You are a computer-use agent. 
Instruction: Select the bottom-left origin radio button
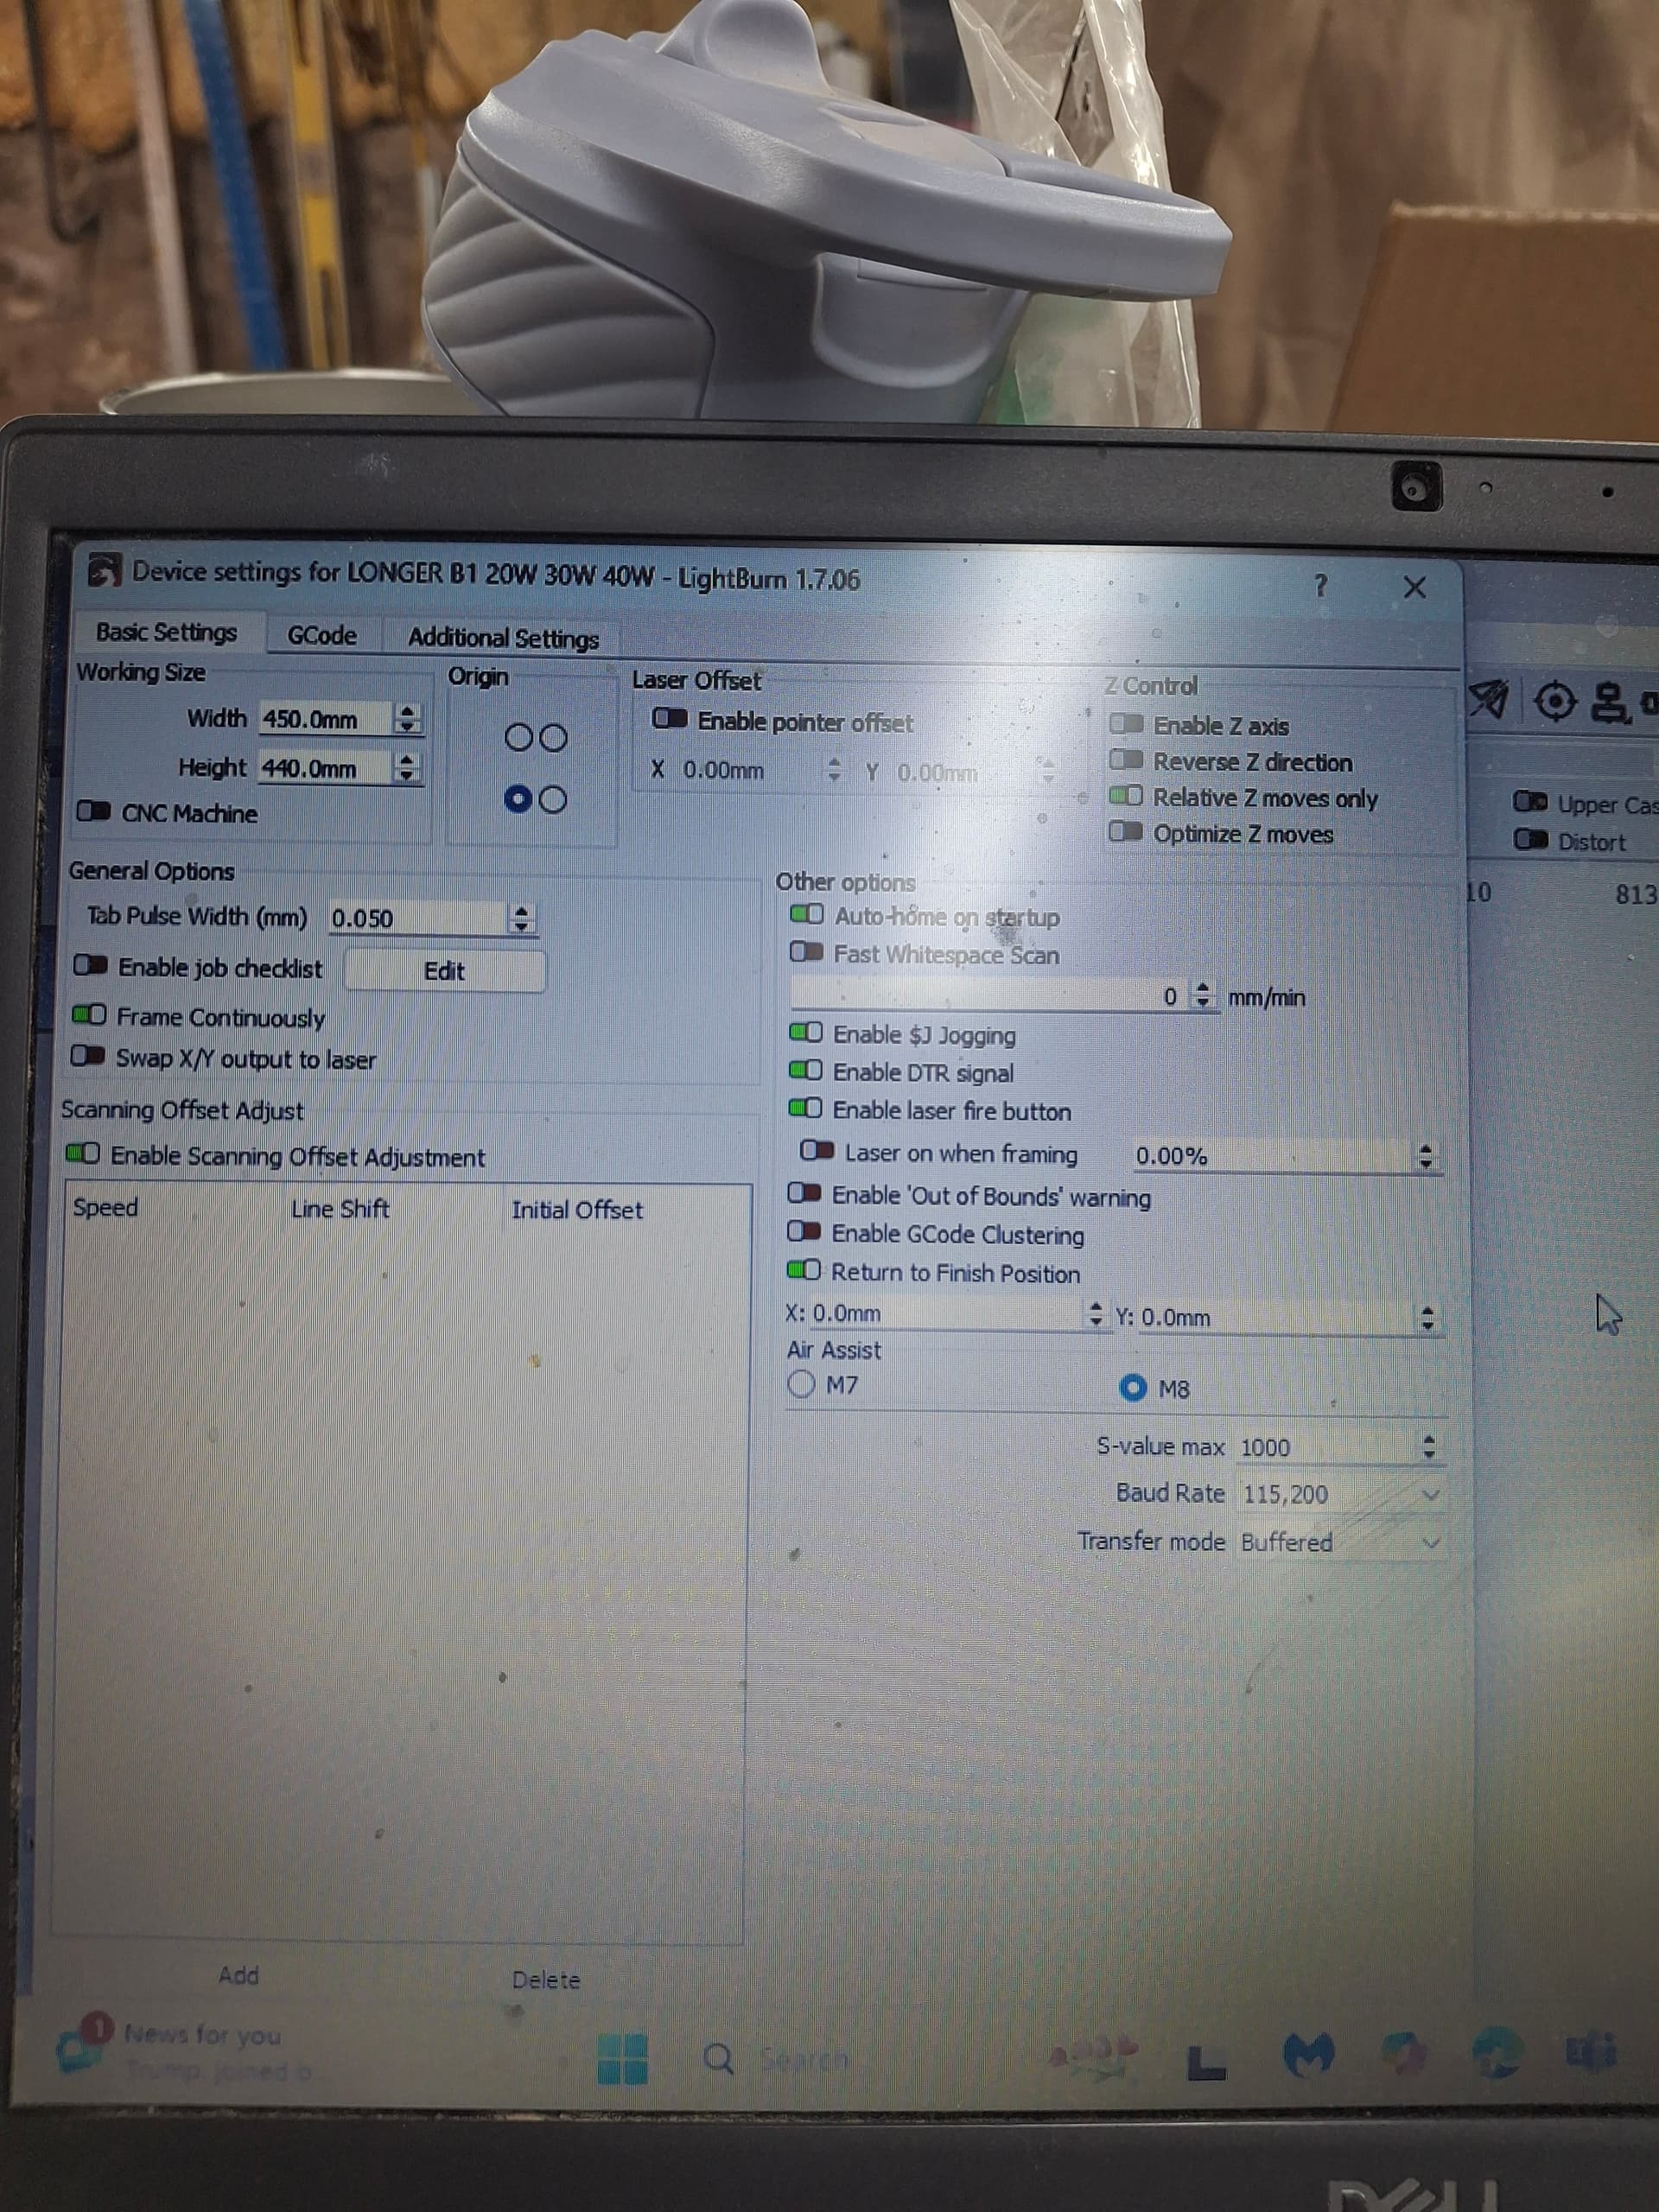[518, 799]
